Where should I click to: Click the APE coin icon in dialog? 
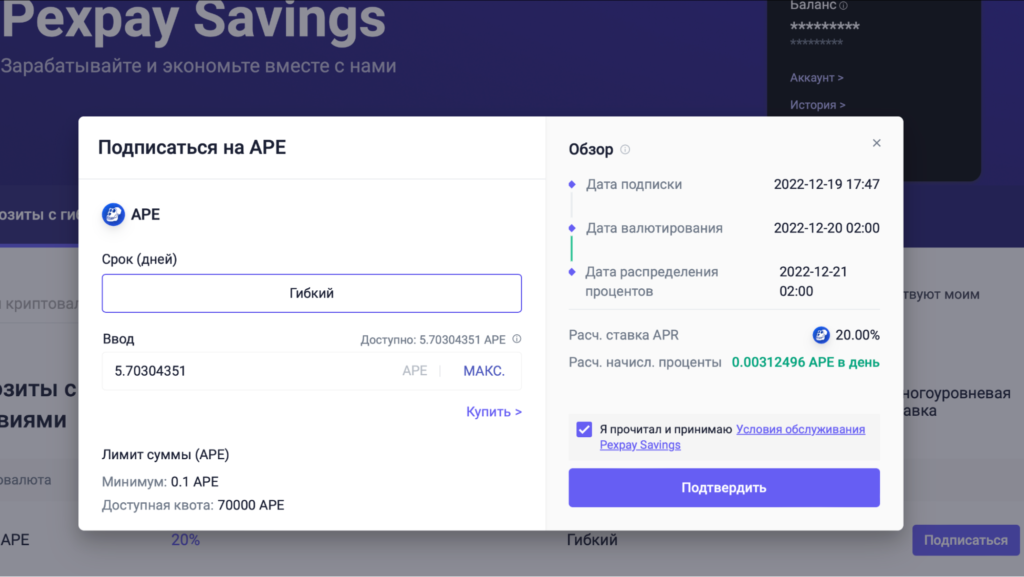(x=113, y=214)
